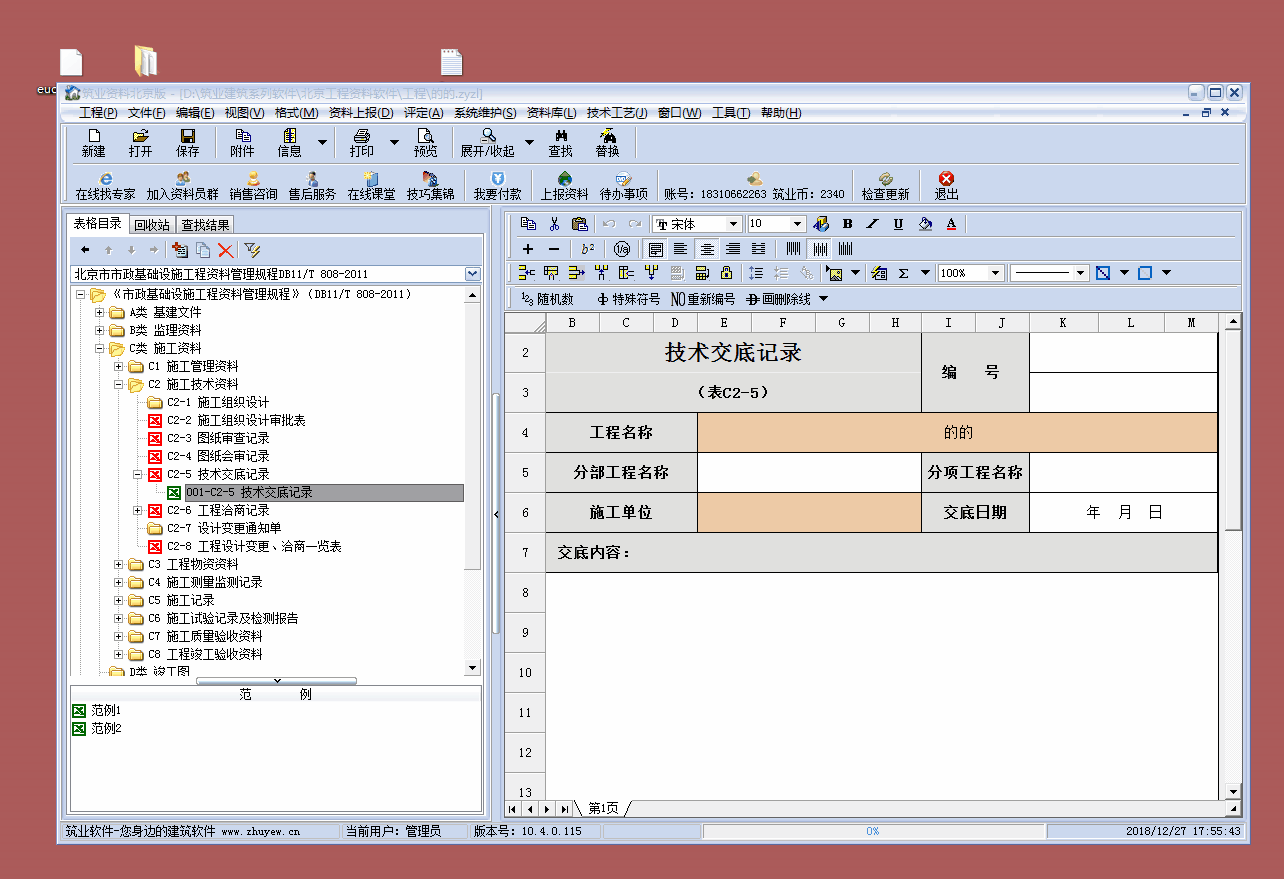The image size is (1284, 879).
Task: Toggle italic text style
Action: 872,224
